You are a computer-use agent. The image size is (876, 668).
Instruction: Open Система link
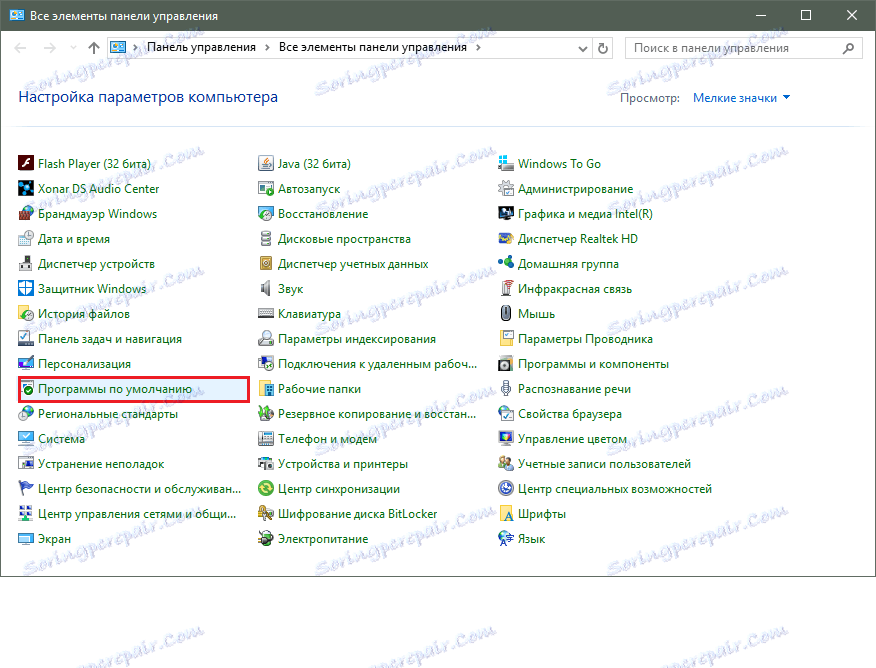tap(61, 439)
